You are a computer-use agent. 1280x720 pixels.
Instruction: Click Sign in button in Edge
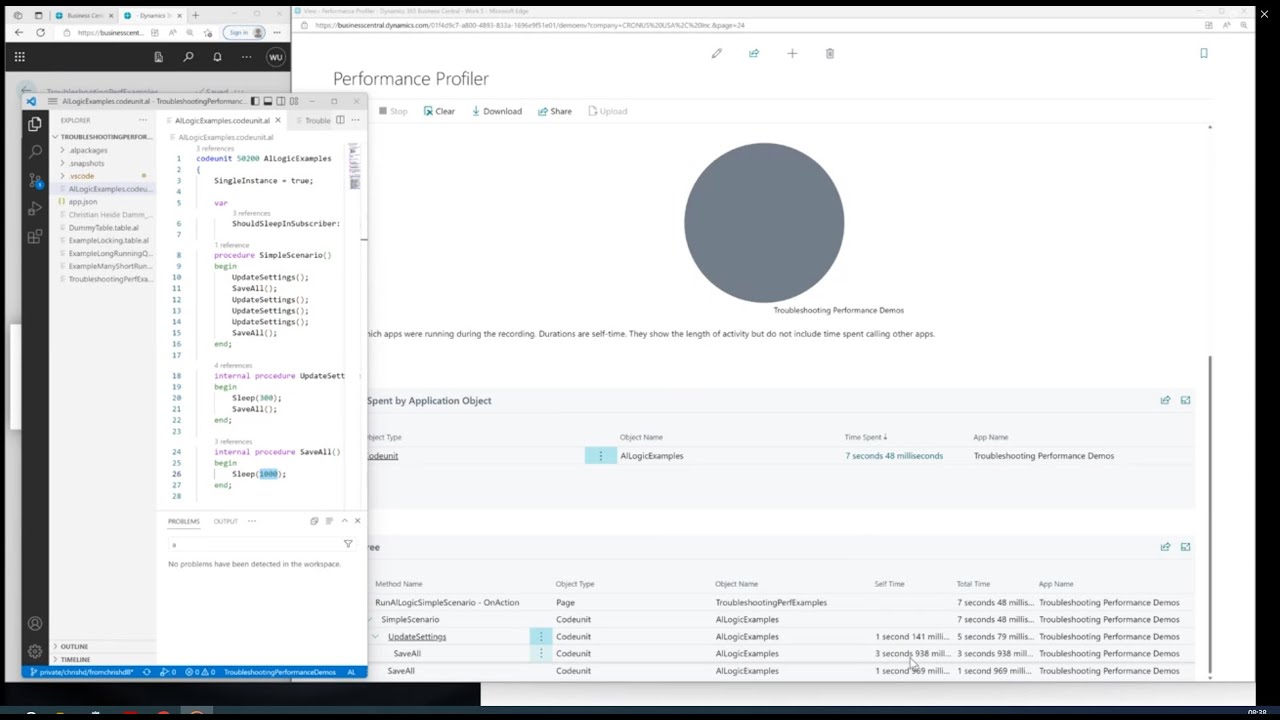pos(246,32)
